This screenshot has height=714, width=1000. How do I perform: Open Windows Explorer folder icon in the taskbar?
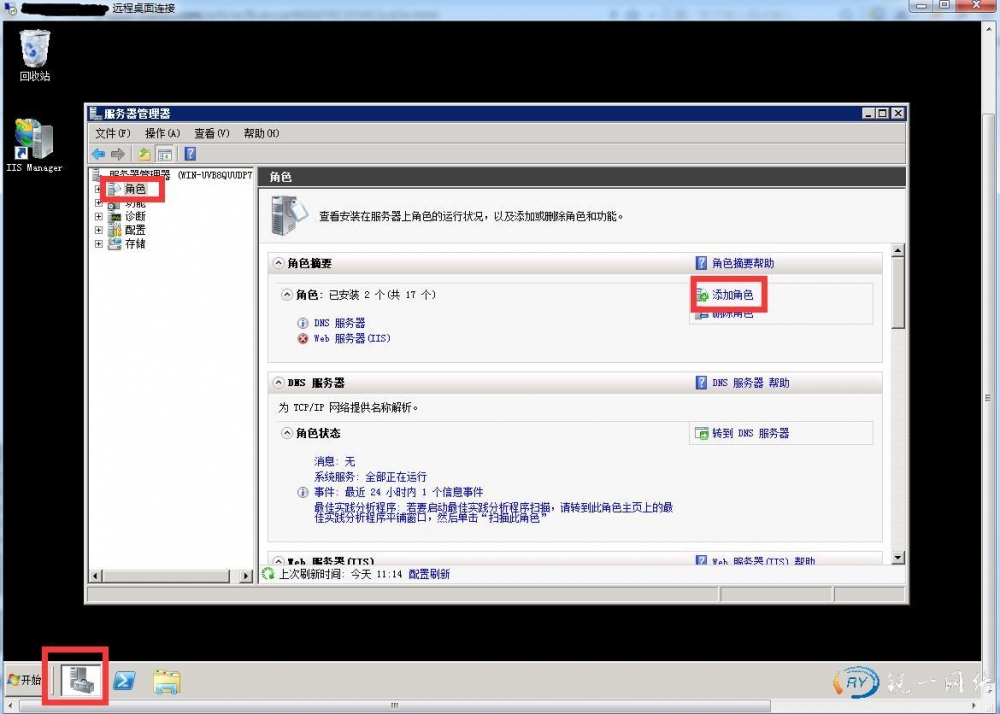(167, 681)
